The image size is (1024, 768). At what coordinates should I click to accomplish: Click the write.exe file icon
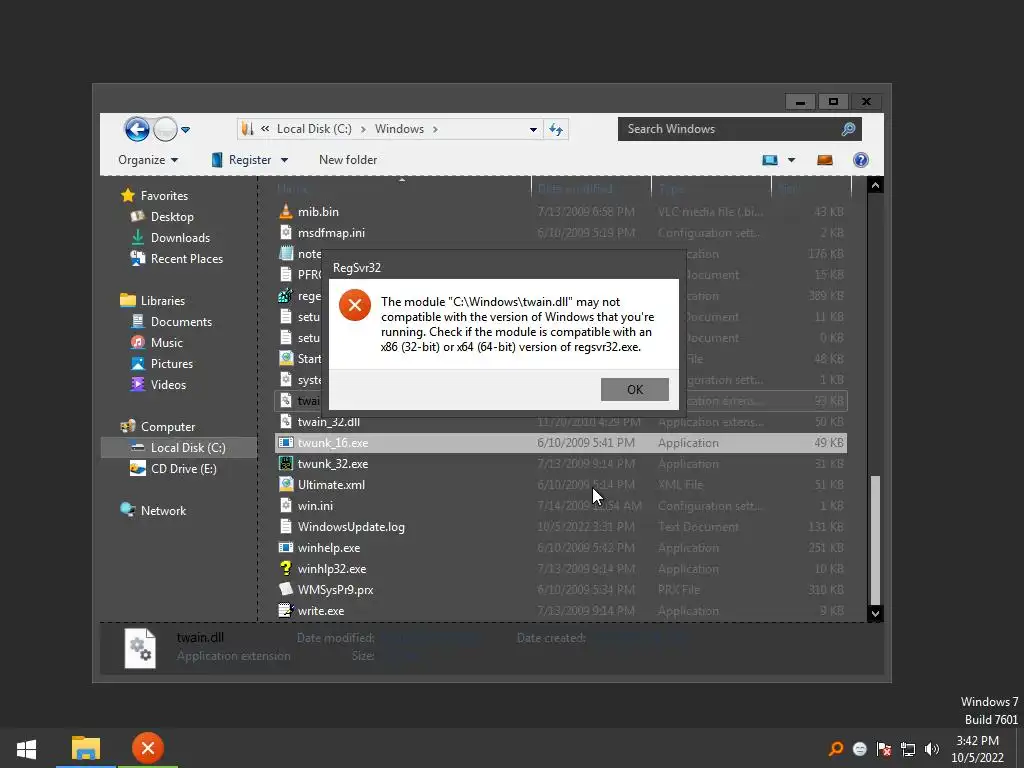(x=285, y=611)
